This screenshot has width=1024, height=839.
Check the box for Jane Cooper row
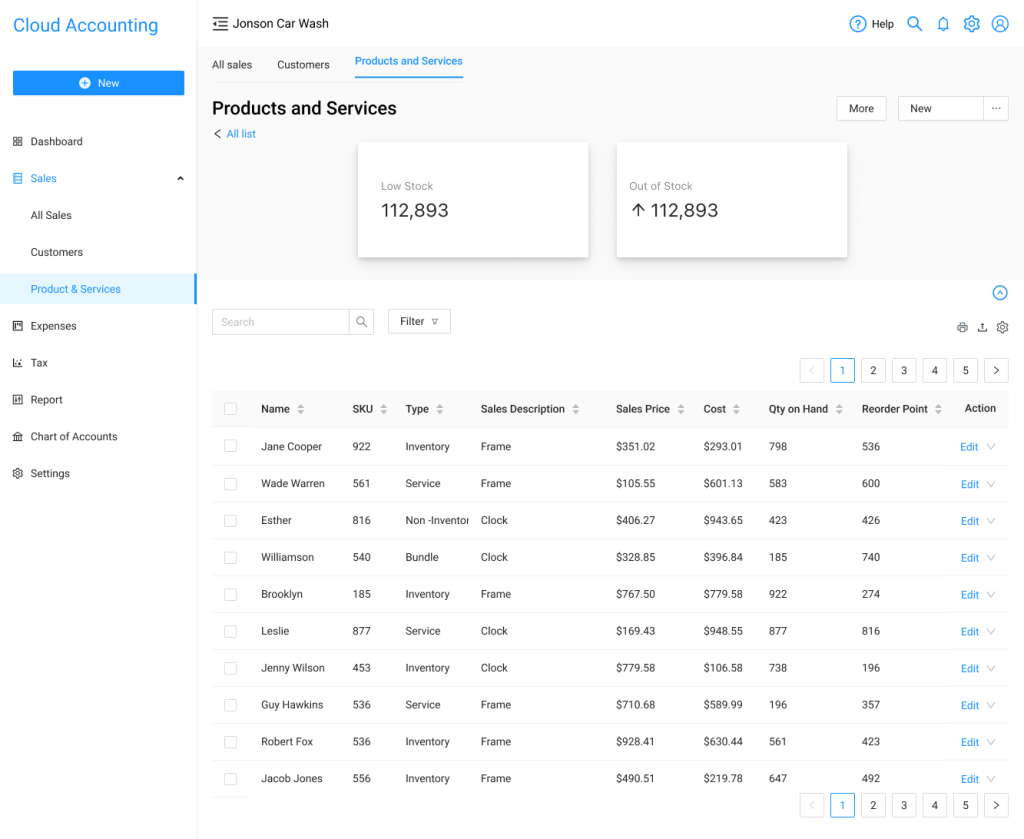pyautogui.click(x=231, y=446)
